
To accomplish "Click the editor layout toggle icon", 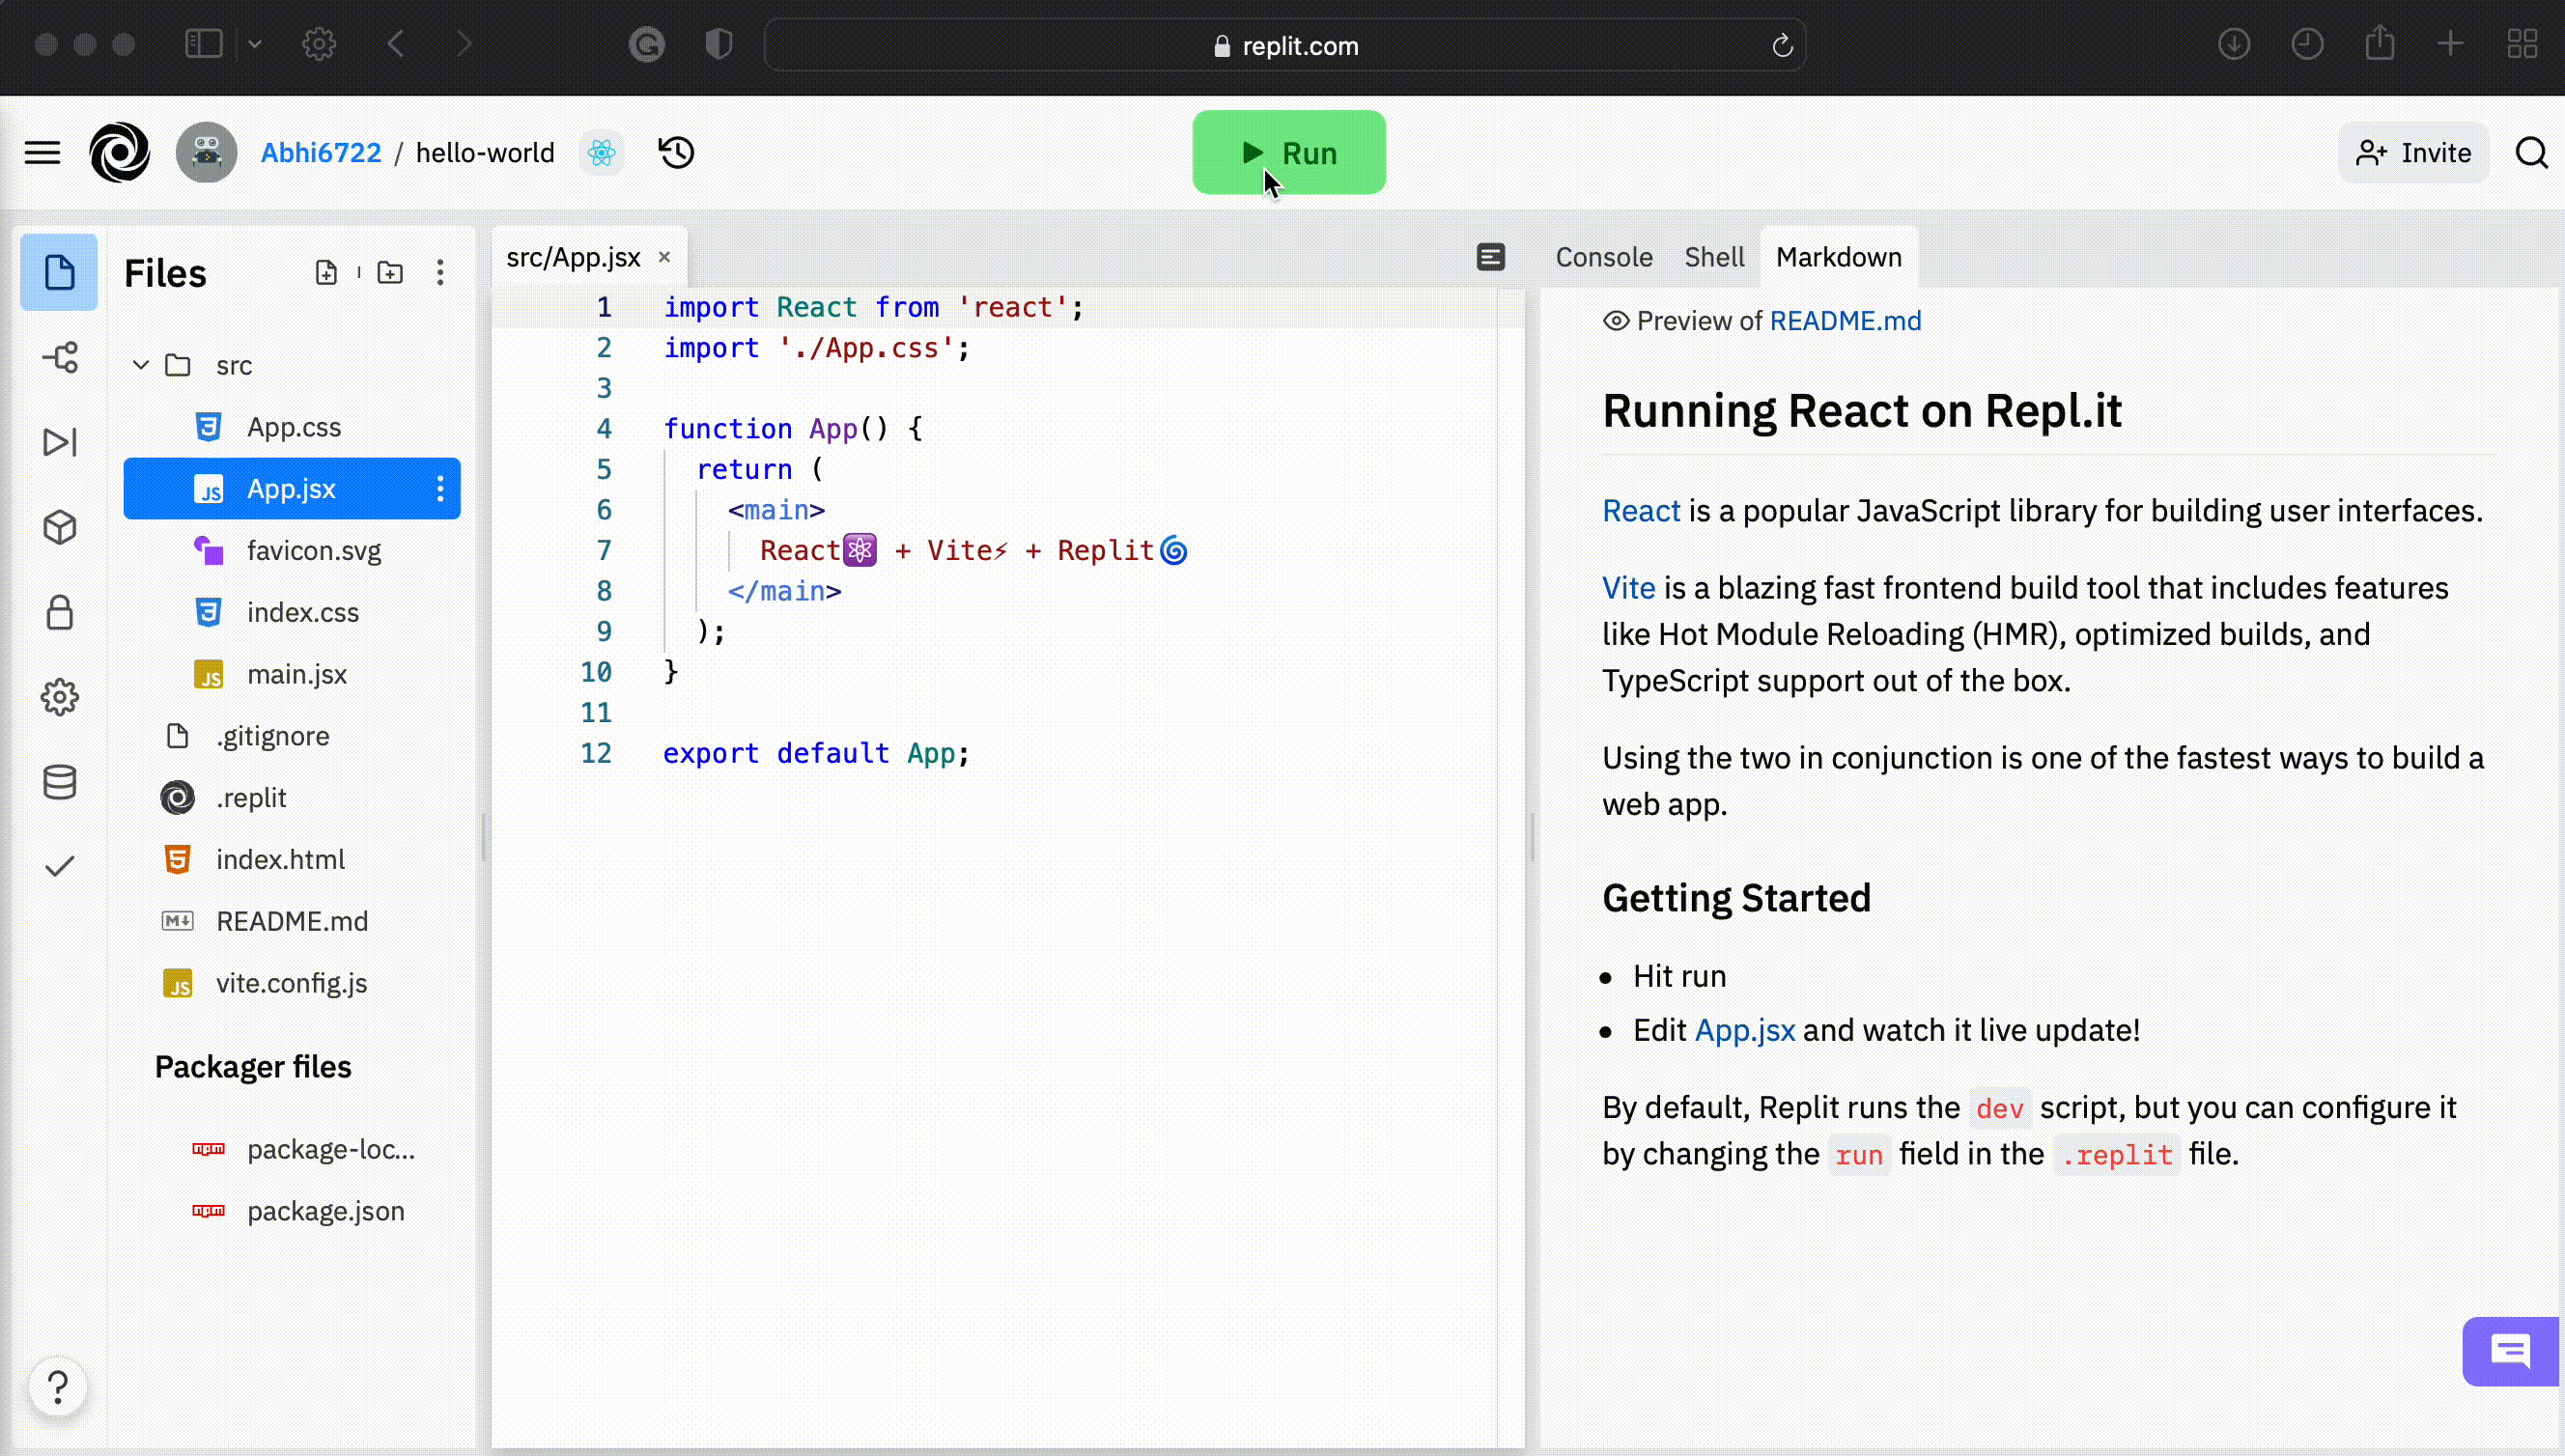I will [1490, 257].
